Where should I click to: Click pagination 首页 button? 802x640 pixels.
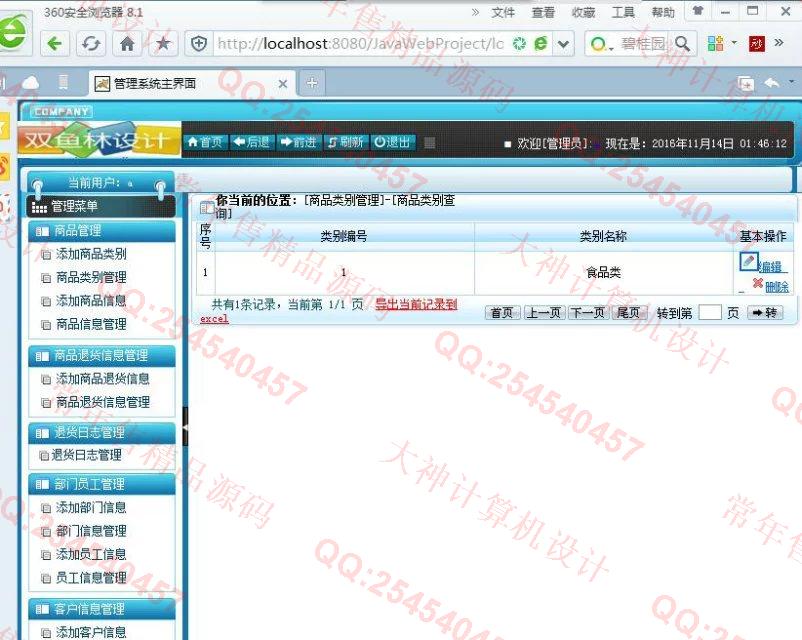[x=502, y=313]
